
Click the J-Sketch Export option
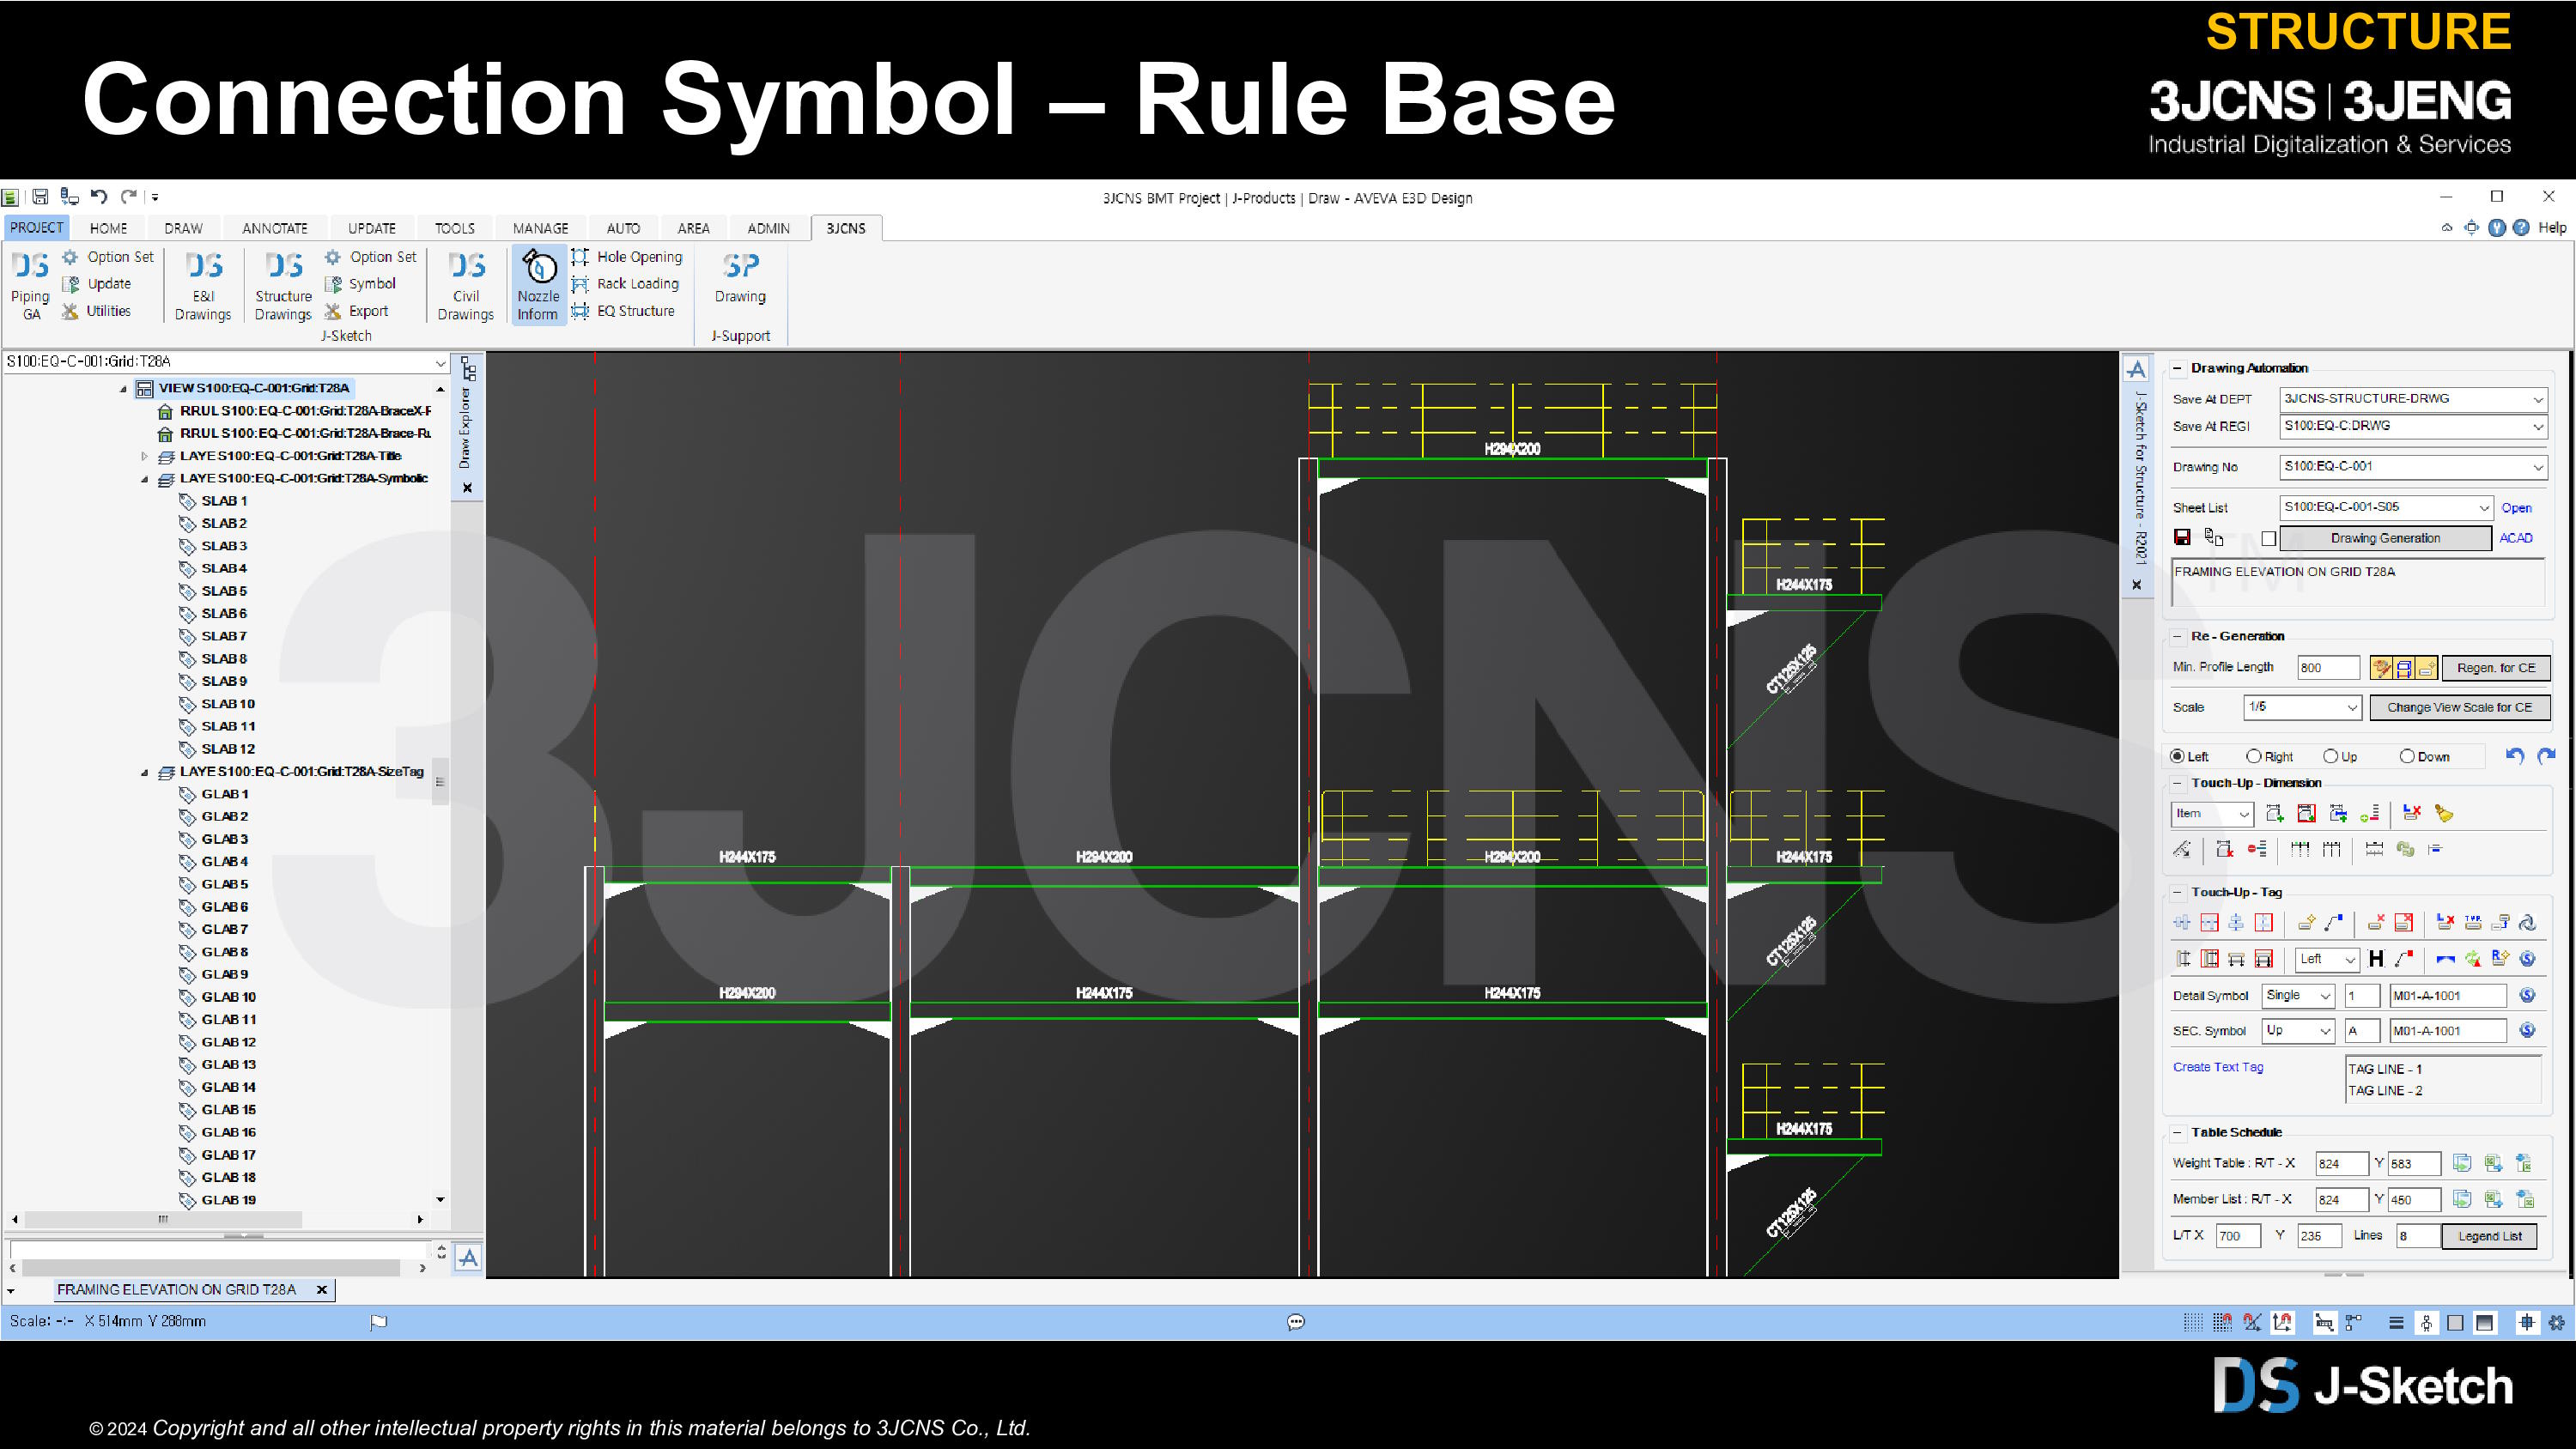click(x=357, y=311)
